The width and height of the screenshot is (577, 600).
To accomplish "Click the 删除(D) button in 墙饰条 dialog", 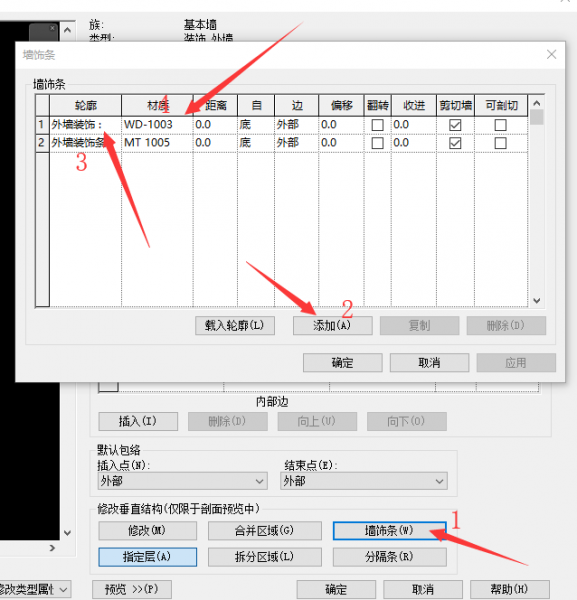I will tap(506, 326).
